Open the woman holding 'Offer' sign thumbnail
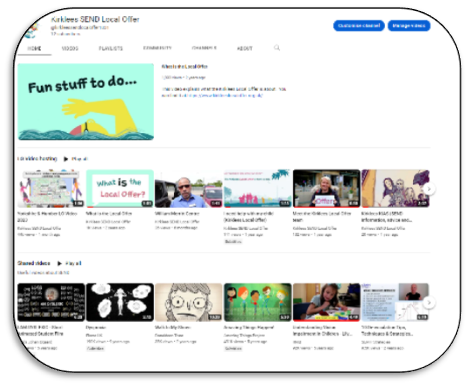This screenshot has width=469, height=386. click(326, 189)
